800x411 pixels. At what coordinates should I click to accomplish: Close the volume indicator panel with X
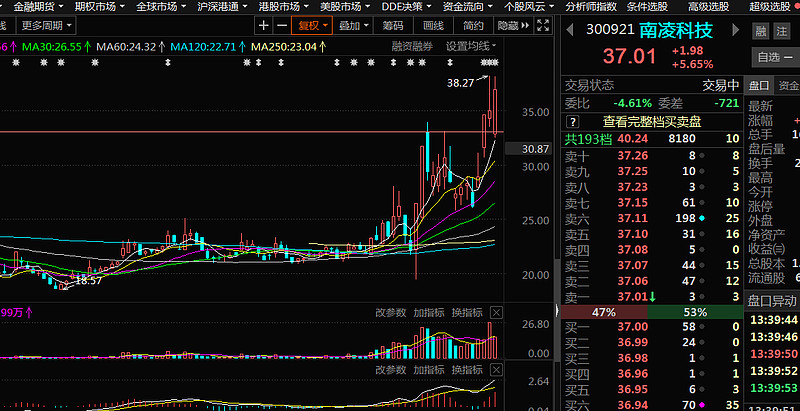(496, 313)
